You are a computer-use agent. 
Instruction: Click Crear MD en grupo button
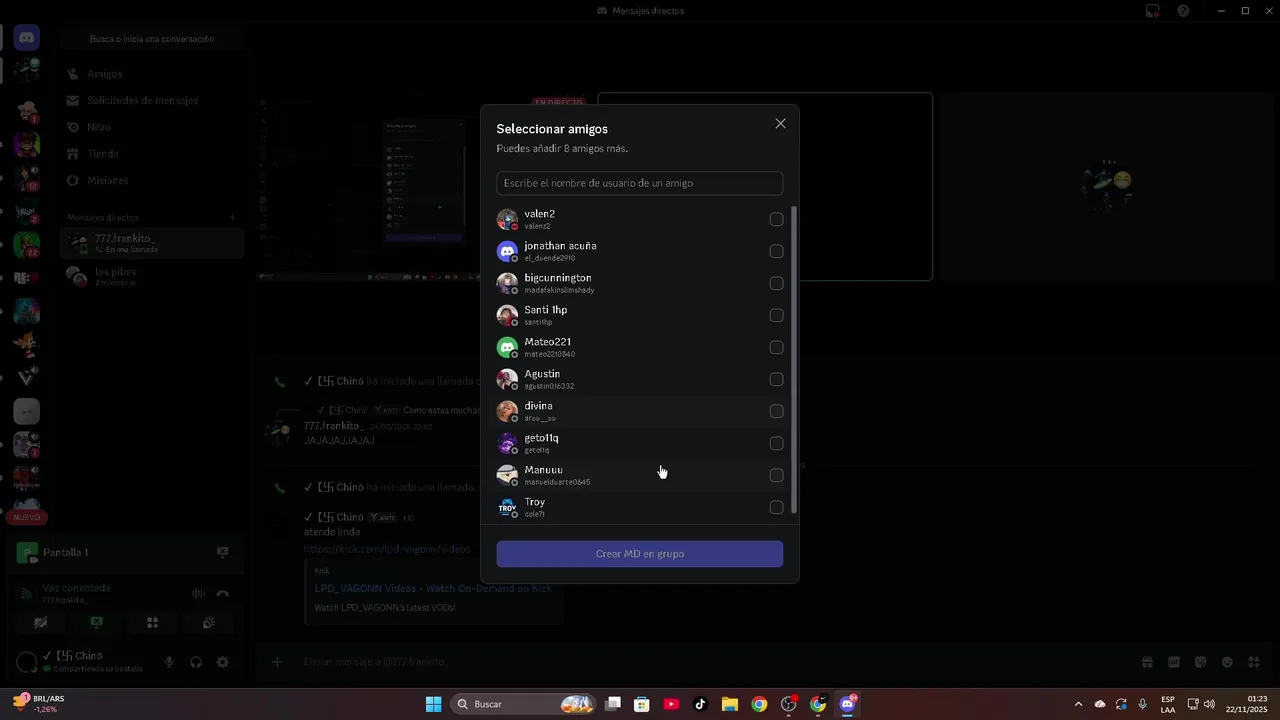click(639, 554)
